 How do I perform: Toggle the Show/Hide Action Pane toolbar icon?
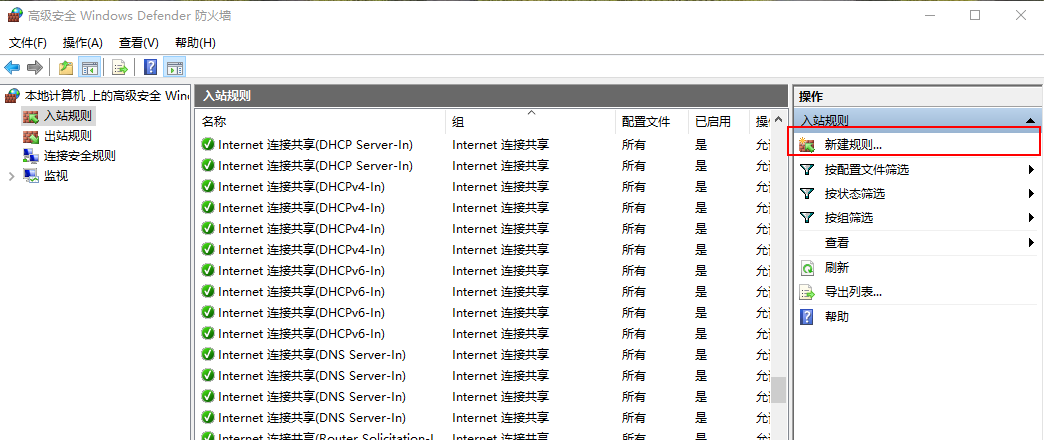[x=175, y=67]
